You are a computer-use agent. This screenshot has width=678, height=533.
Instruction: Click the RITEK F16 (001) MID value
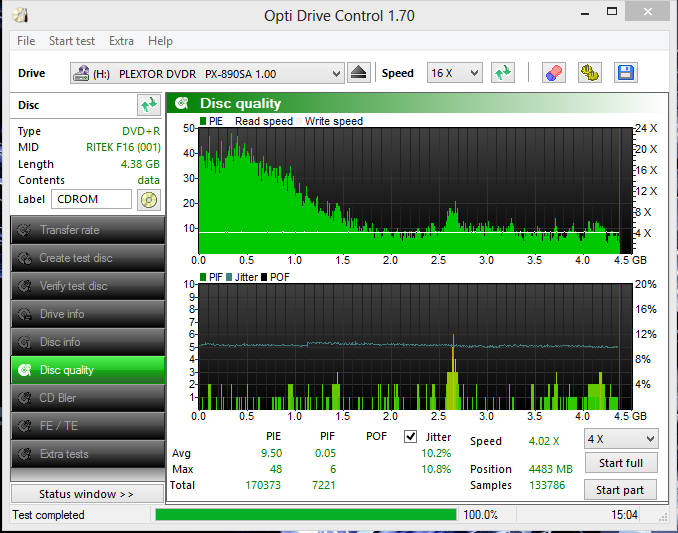coord(123,147)
